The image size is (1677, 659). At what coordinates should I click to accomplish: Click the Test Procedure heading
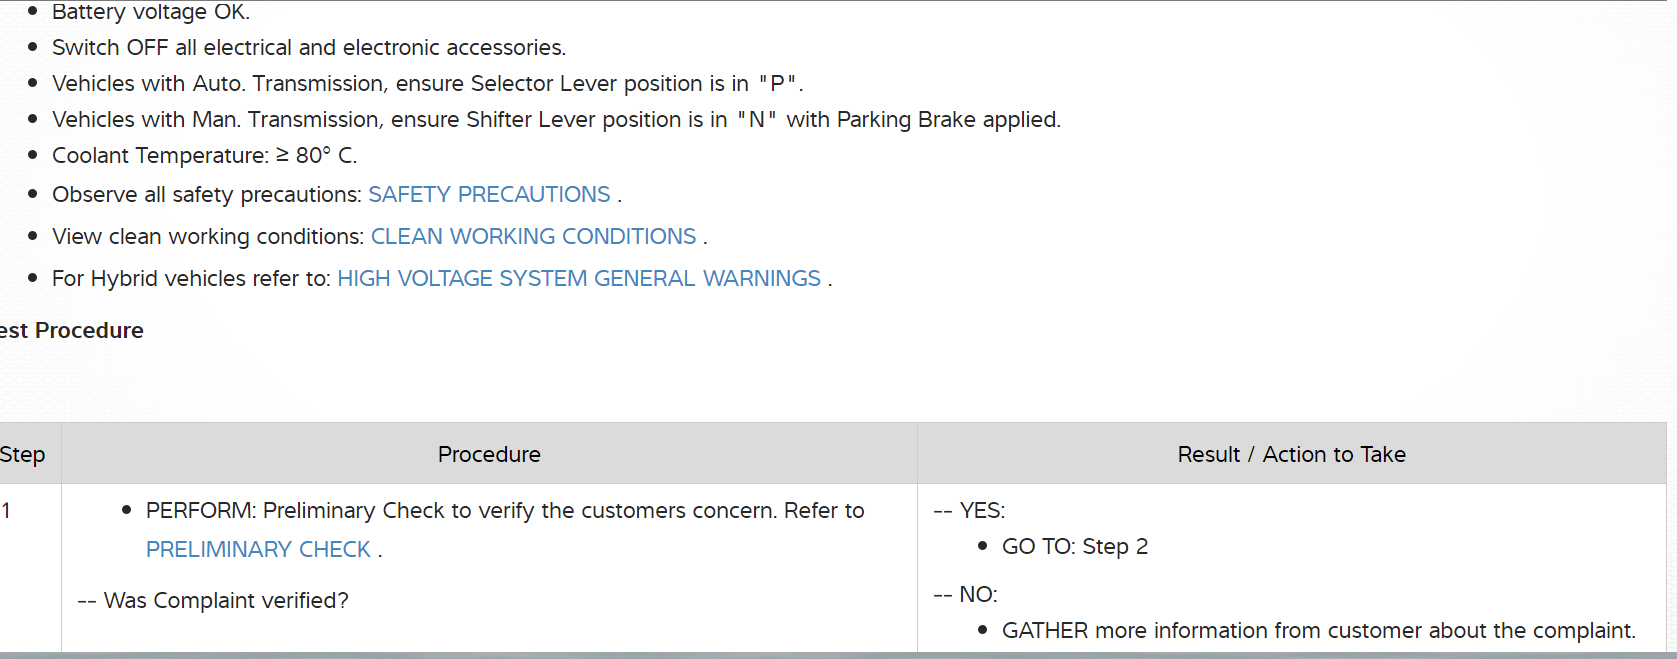pyautogui.click(x=72, y=330)
